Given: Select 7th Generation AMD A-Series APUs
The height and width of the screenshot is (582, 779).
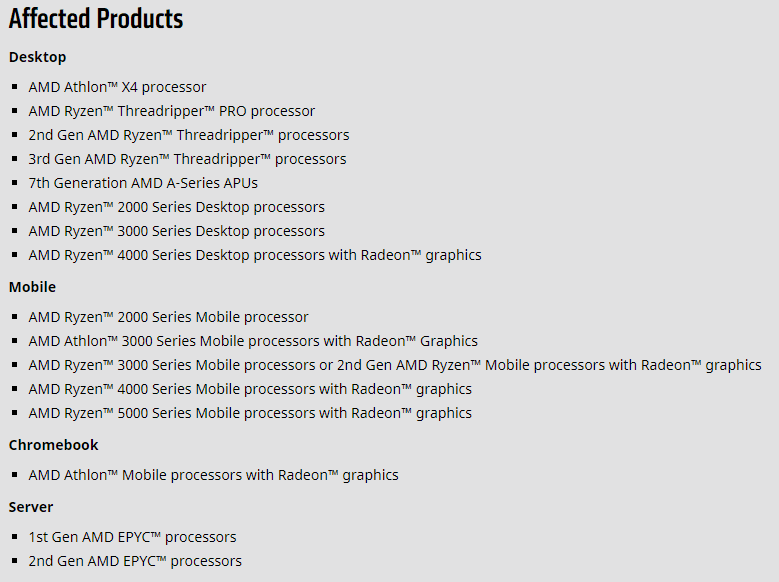Looking at the screenshot, I should 143,183.
